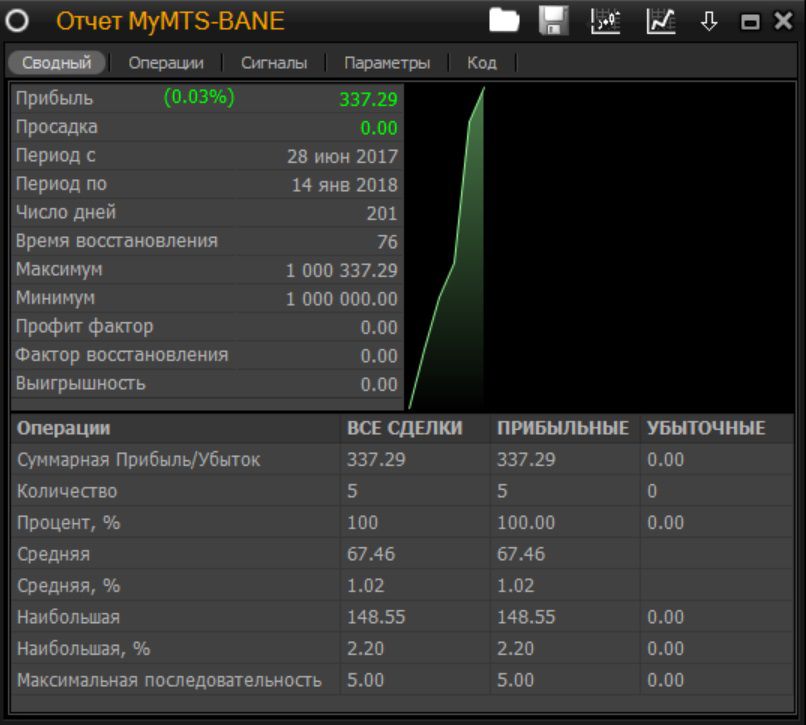Maximize the report window

(750, 22)
